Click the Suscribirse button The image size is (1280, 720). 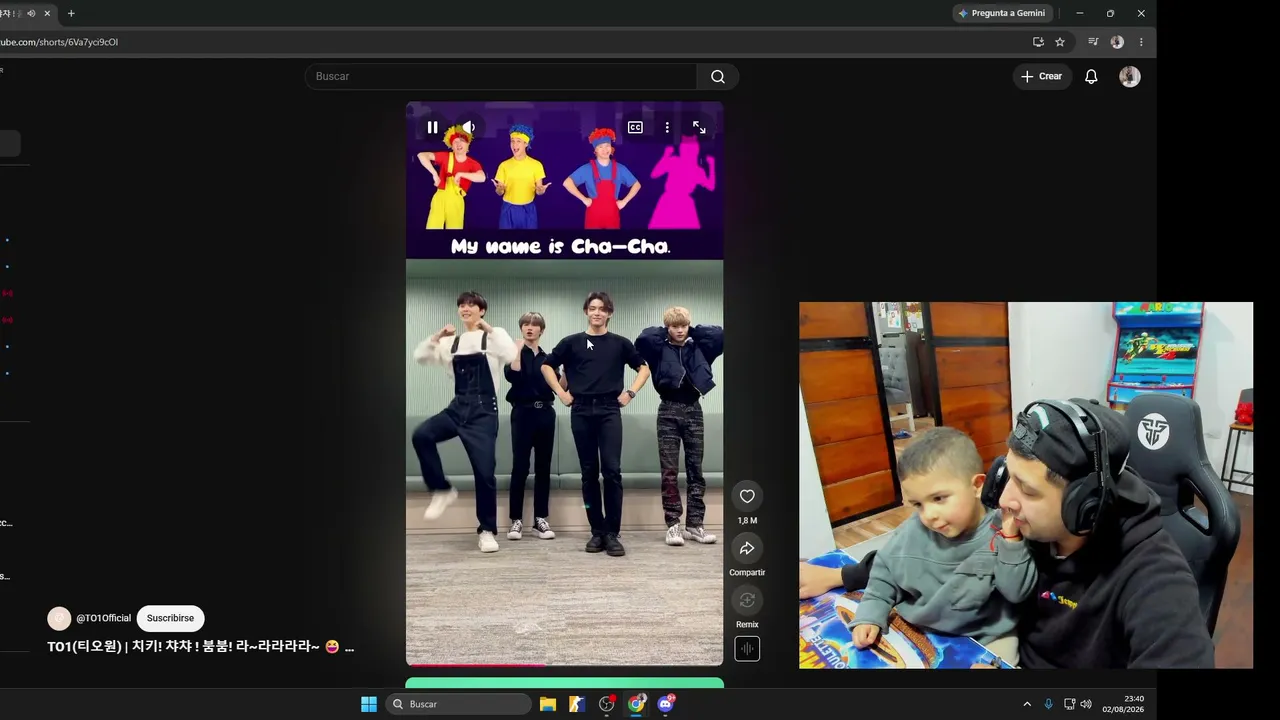coord(170,618)
